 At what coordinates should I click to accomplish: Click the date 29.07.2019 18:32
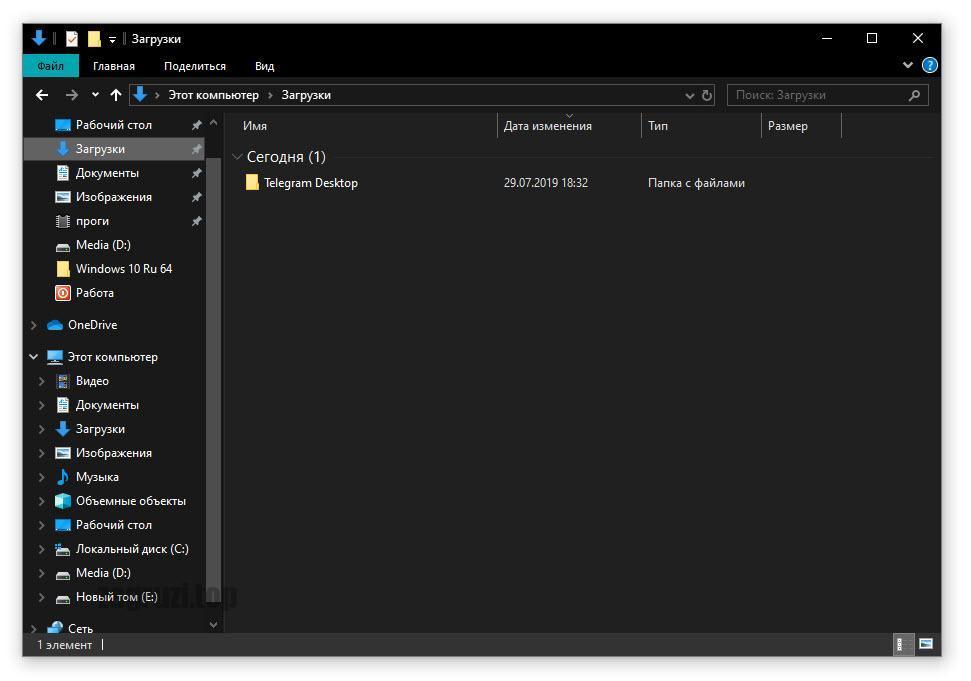coord(546,183)
